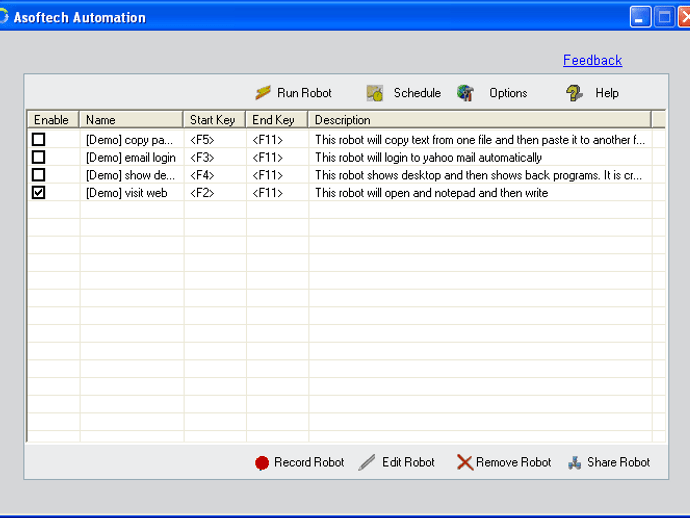Click the <F11> end key in the show de... row
This screenshot has height=518, width=690.
pos(268,175)
